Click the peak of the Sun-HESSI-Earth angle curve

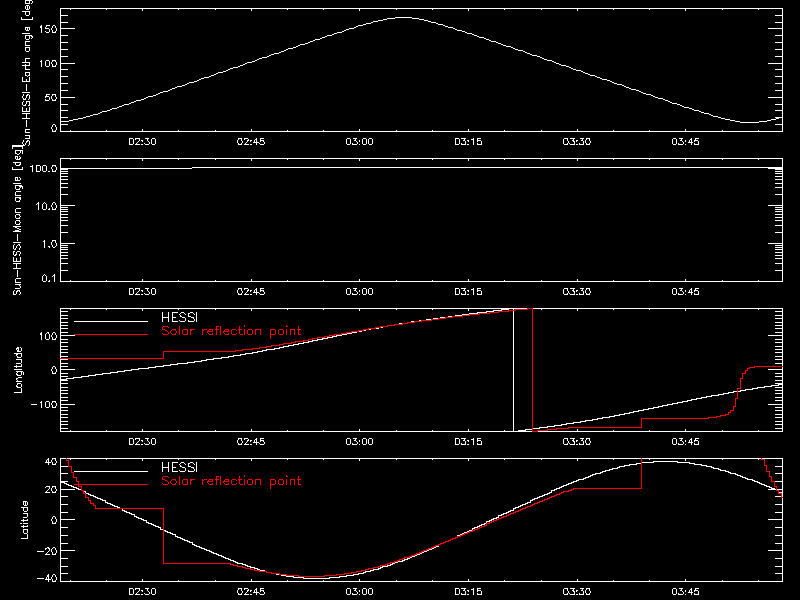coord(403,18)
